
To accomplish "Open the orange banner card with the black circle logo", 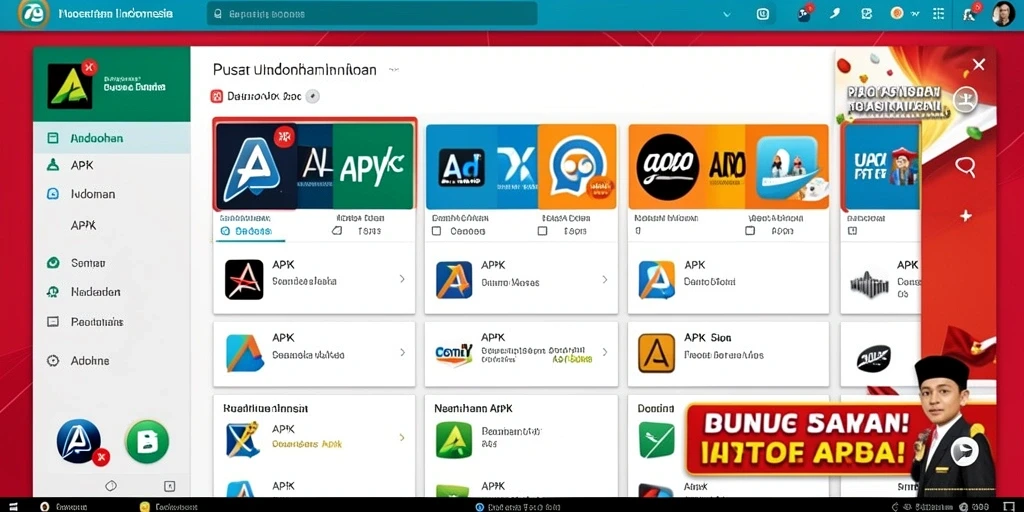I will (x=728, y=167).
